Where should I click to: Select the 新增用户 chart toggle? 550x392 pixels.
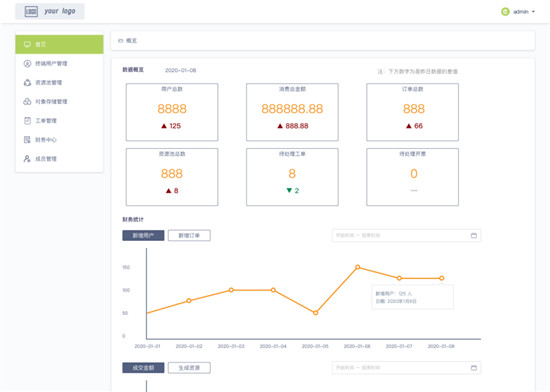[x=143, y=235]
